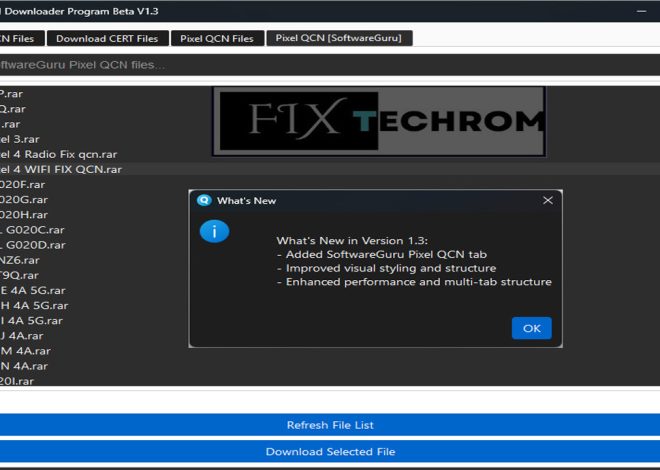Click the search SoftwareGuru Pixel QCN files field

pyautogui.click(x=330, y=65)
